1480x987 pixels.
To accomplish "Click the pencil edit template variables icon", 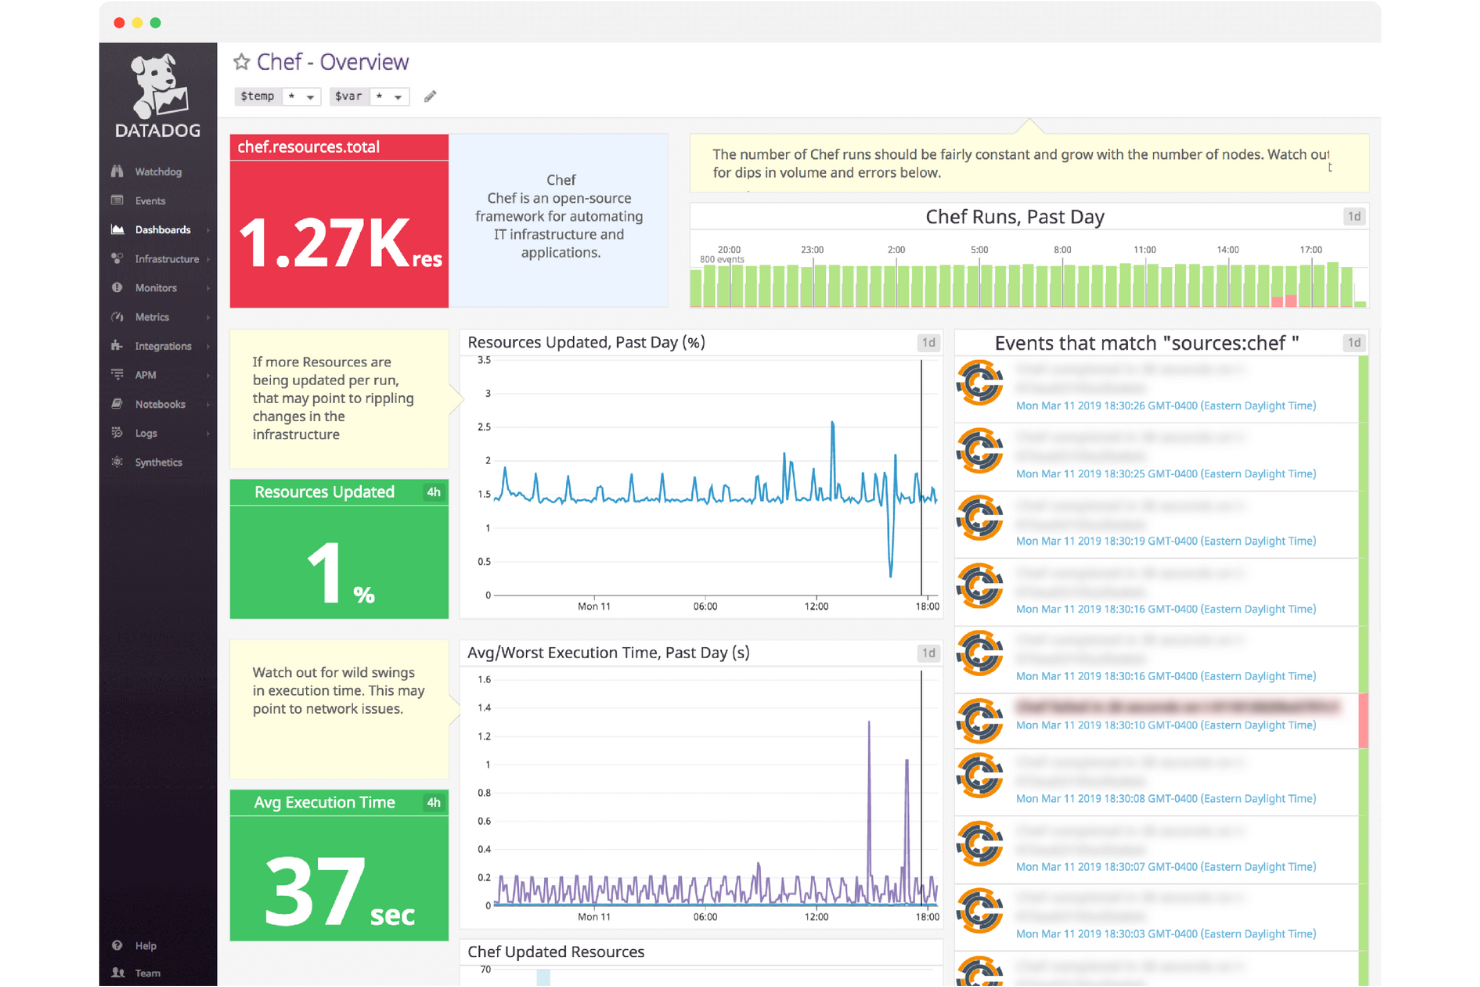I will point(430,97).
